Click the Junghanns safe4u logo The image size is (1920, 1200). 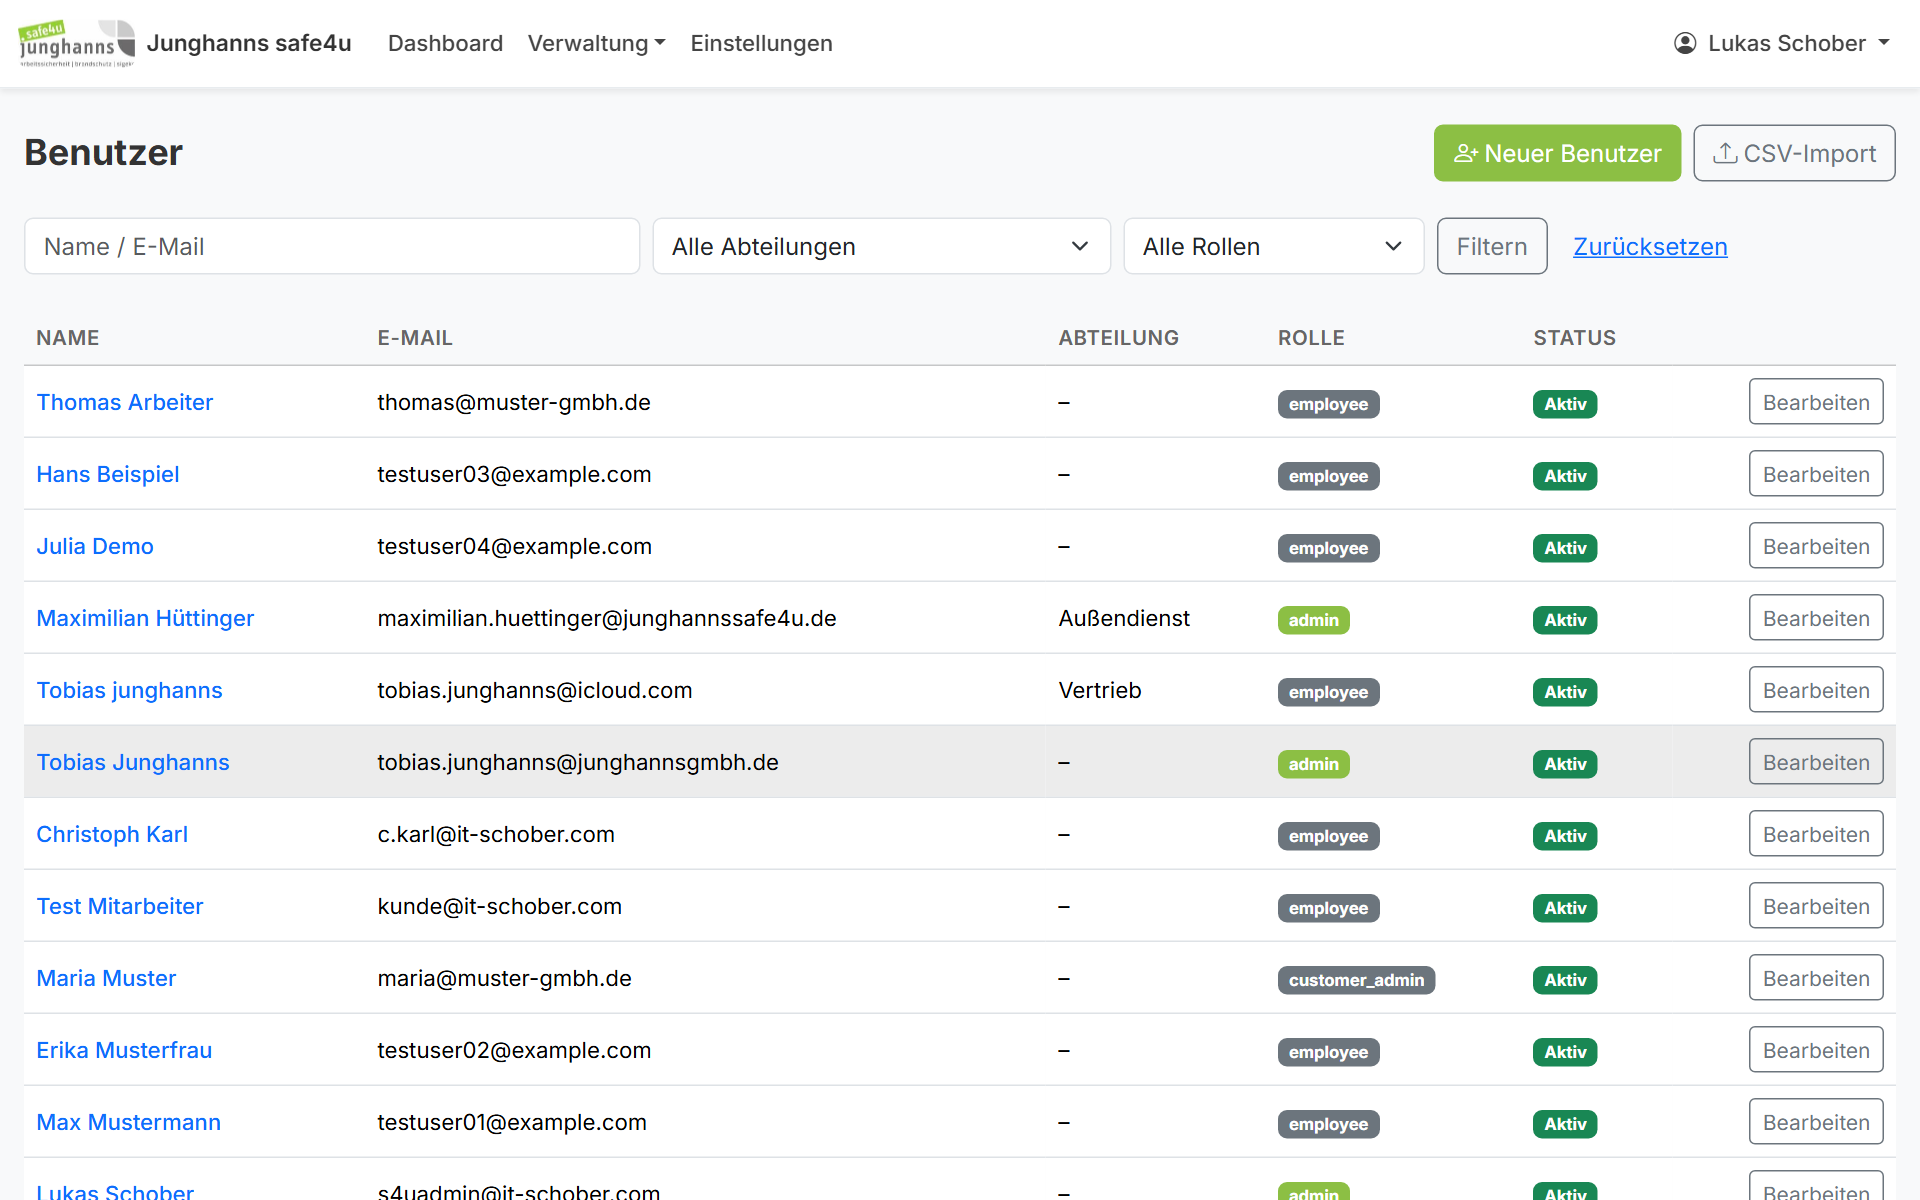click(77, 43)
